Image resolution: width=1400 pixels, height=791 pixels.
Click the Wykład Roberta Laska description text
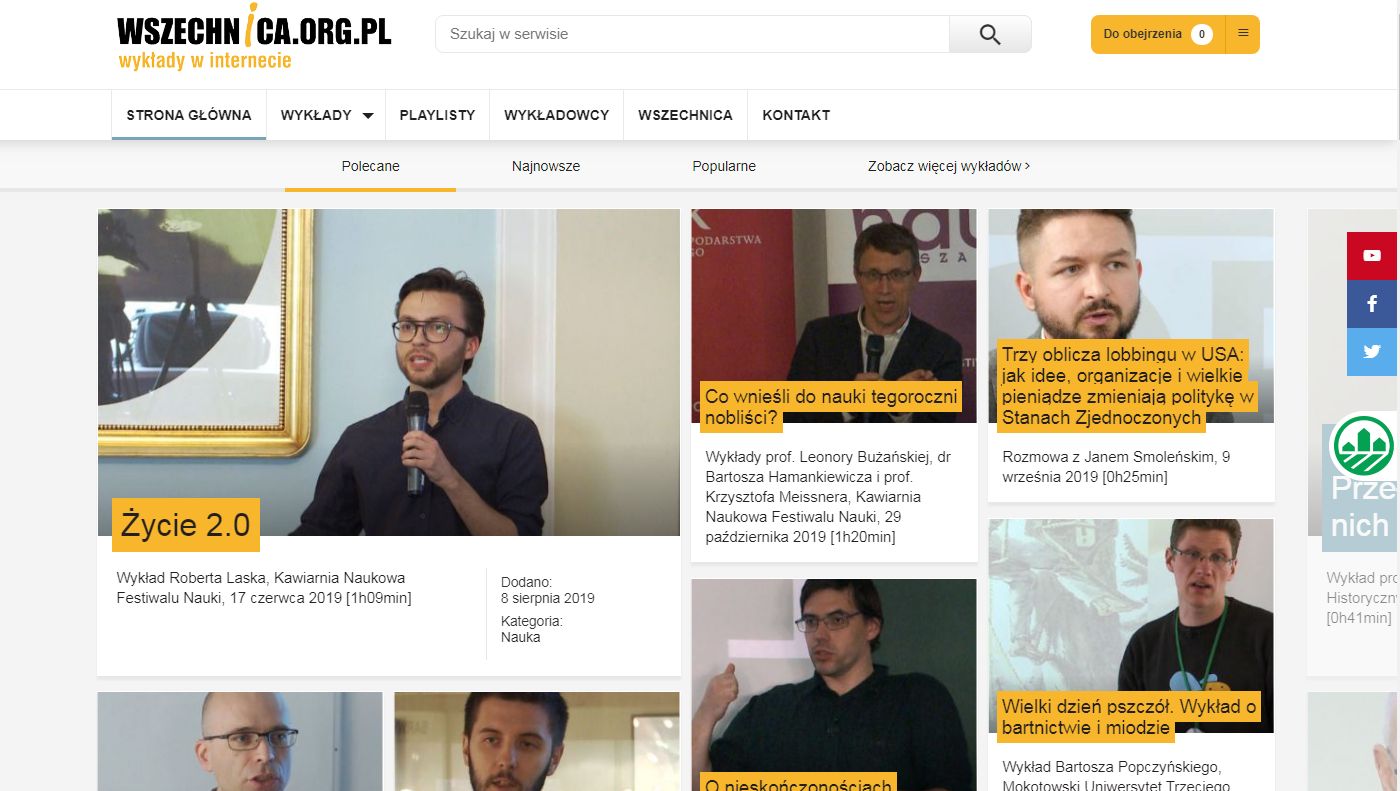point(264,588)
